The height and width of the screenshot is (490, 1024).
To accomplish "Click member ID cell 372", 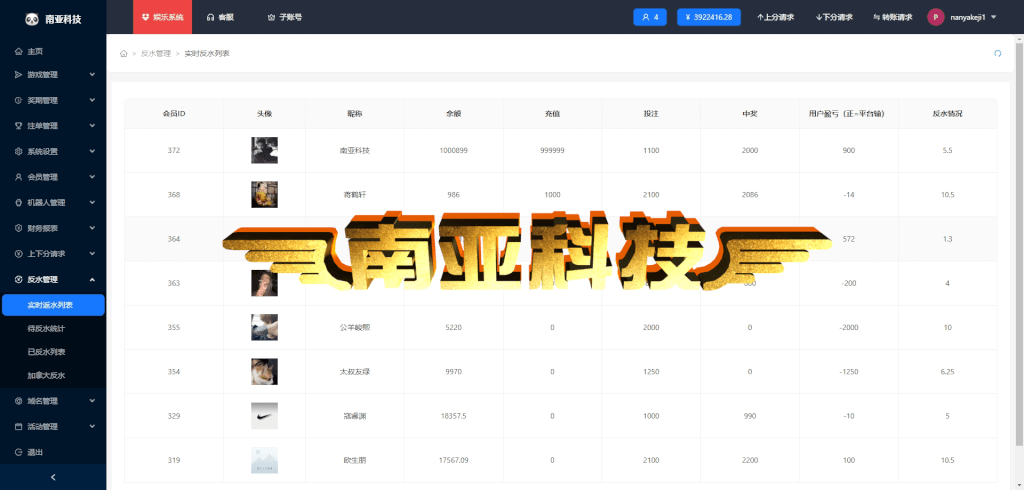I will [174, 150].
